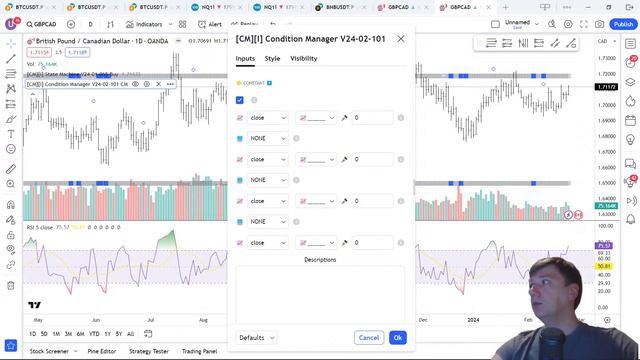Close the Condition Manager dialog
640x360 pixels.
[x=401, y=39]
